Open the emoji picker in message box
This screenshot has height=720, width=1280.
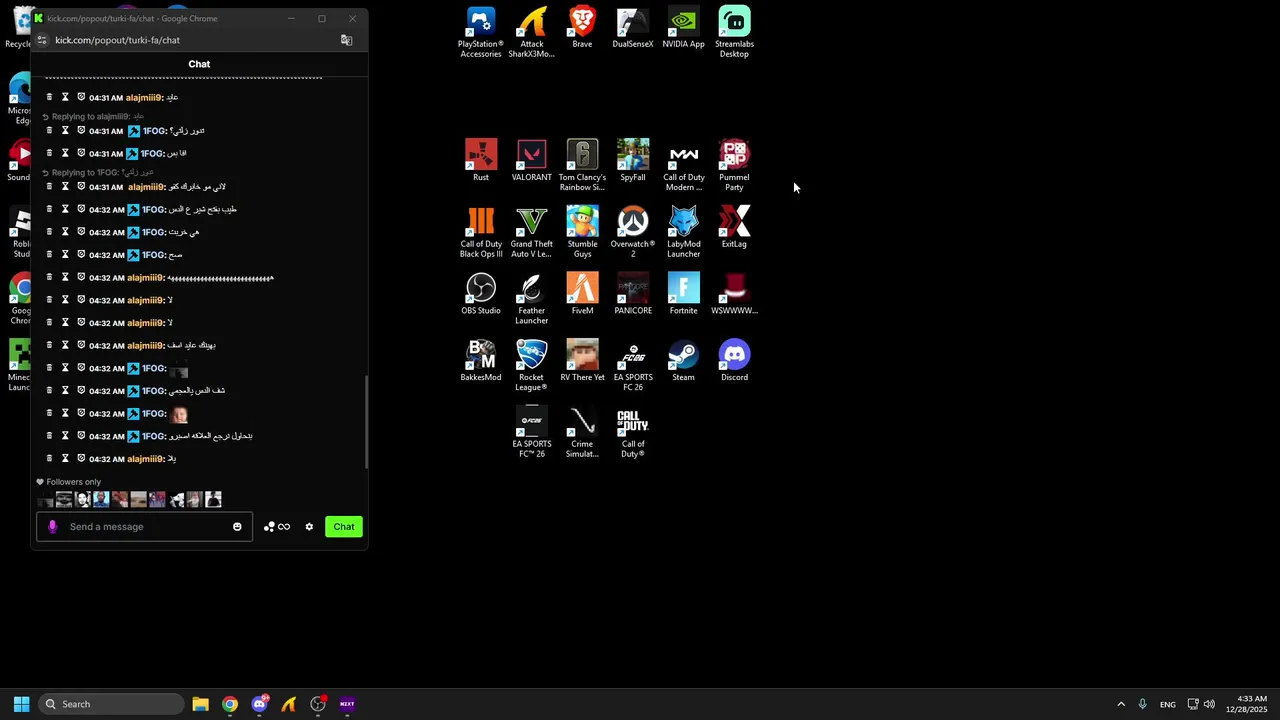click(237, 527)
